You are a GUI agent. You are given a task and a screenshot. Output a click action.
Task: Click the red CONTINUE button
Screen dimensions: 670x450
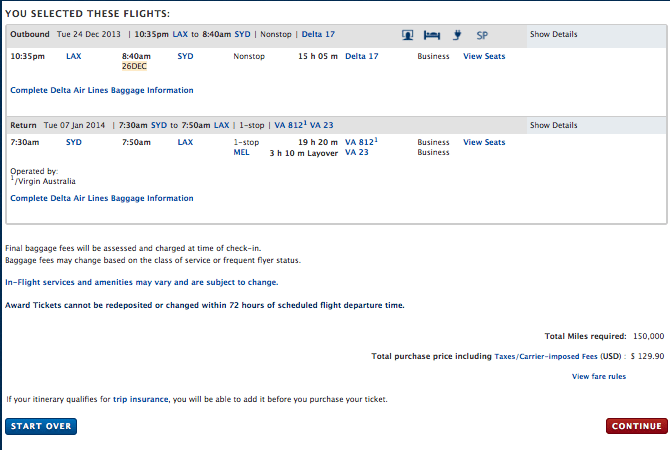(636, 426)
